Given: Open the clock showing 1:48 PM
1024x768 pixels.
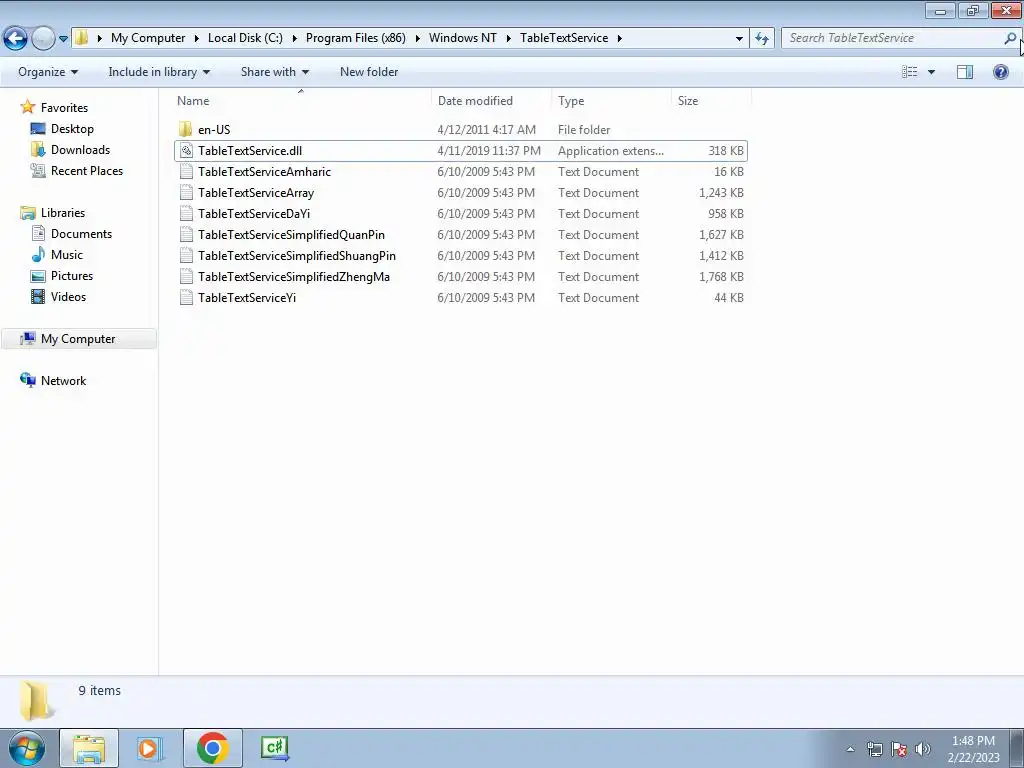Looking at the screenshot, I should point(973,749).
